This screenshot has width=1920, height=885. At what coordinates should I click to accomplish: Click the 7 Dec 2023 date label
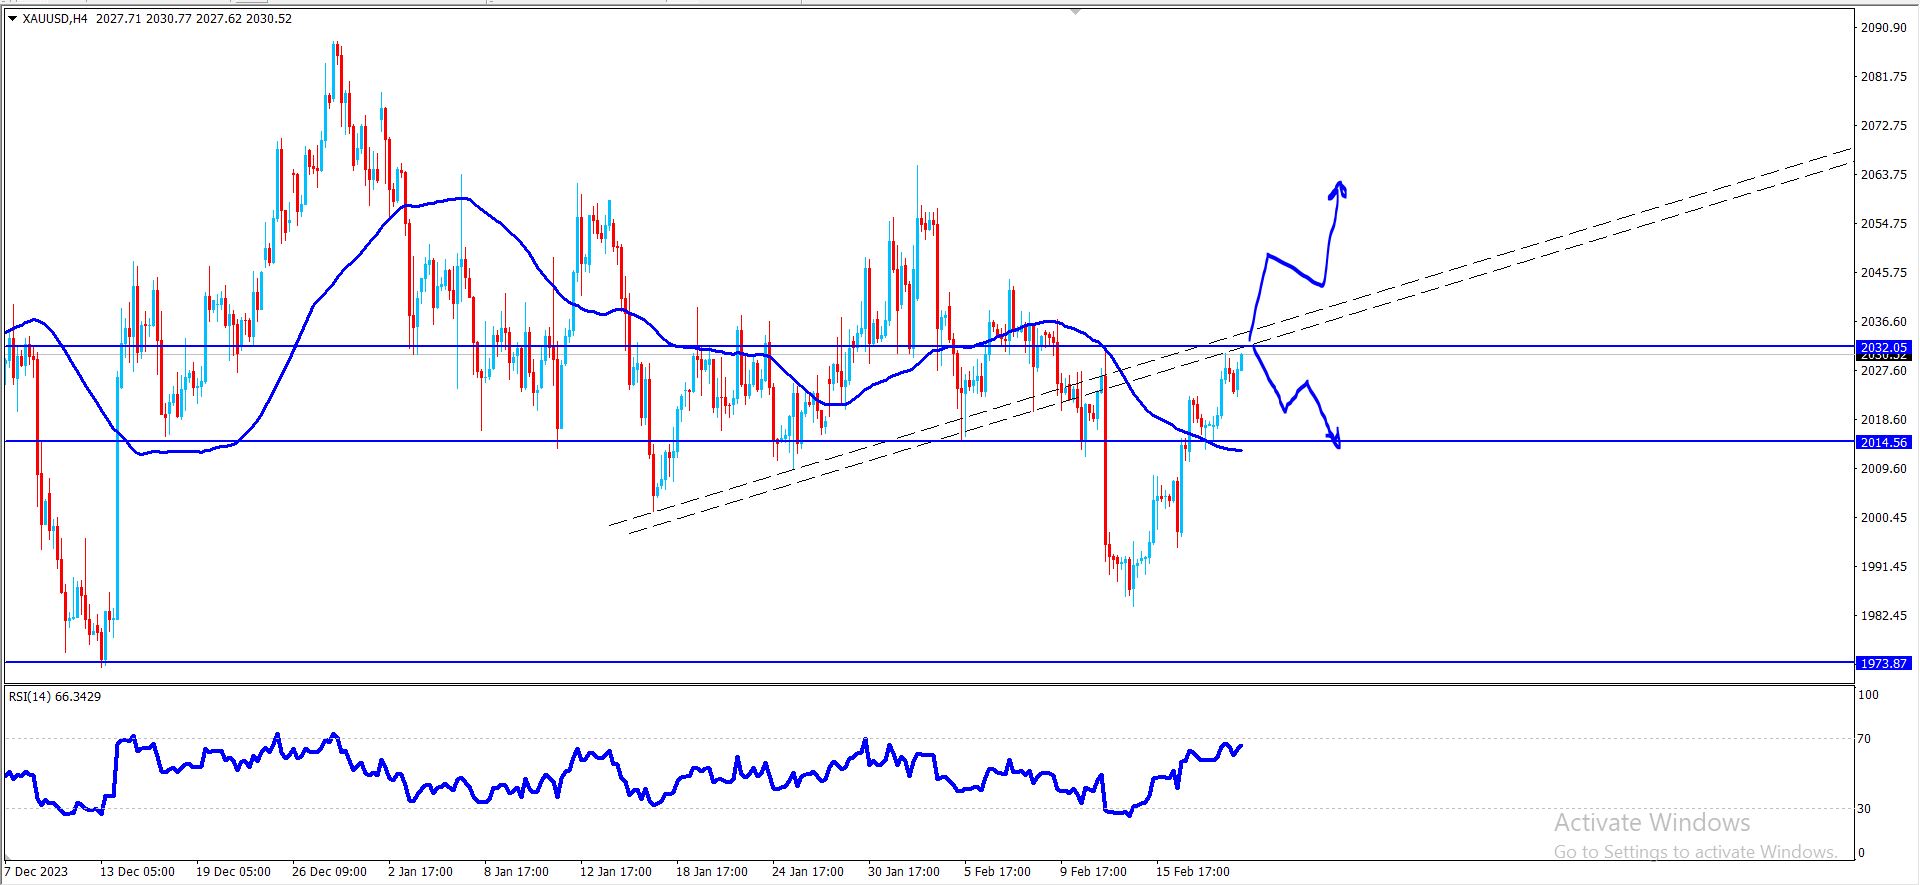36,871
